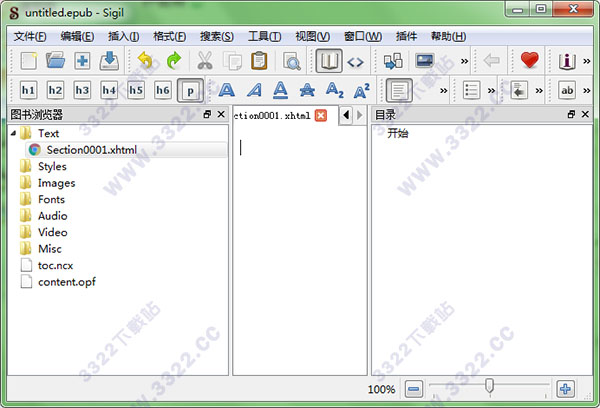Toggle underline text formatting
The image size is (600, 408).
280,90
